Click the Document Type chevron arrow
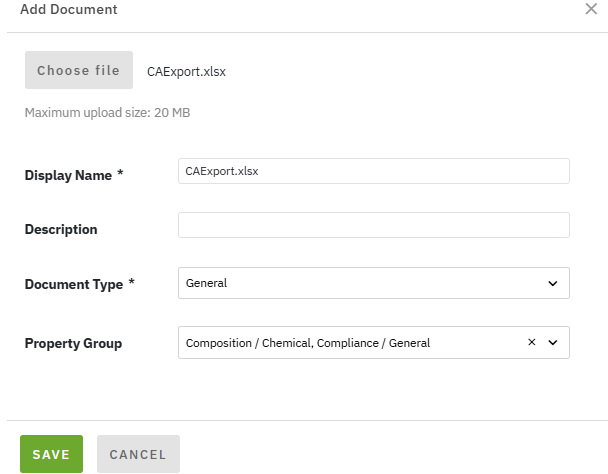The height and width of the screenshot is (474, 608). pyautogui.click(x=553, y=283)
